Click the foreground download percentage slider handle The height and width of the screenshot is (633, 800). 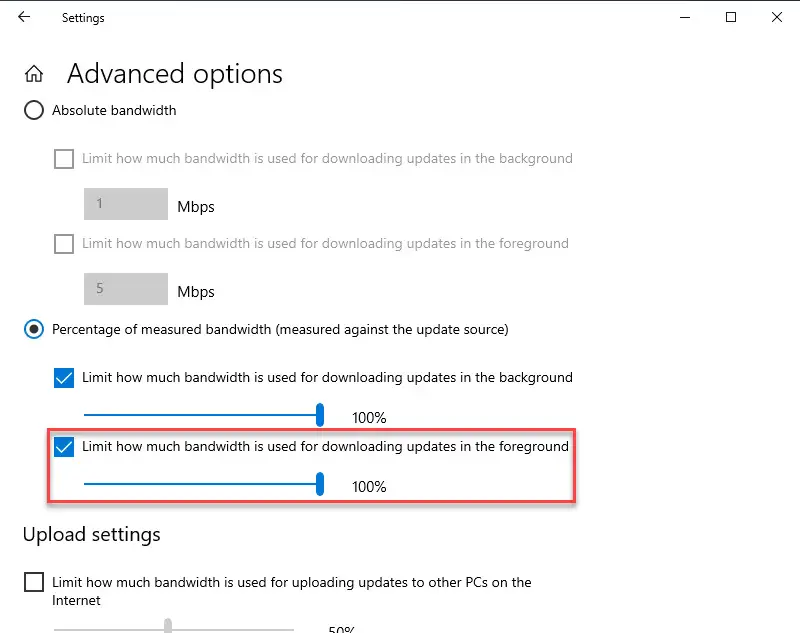click(320, 484)
